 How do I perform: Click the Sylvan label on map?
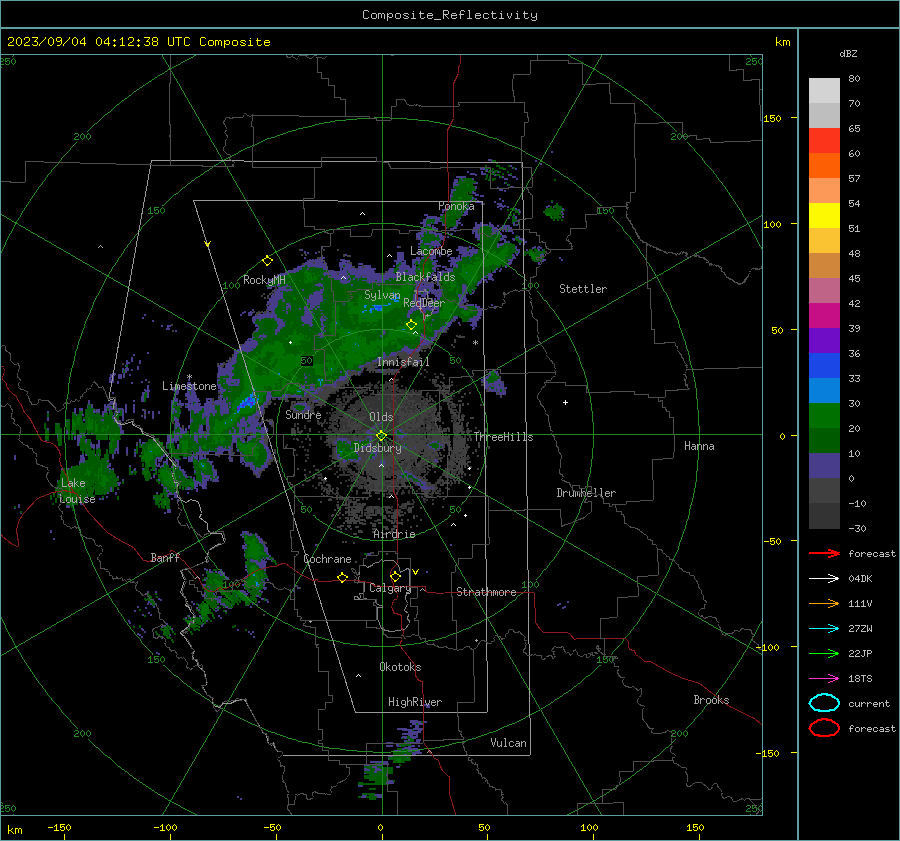(382, 295)
